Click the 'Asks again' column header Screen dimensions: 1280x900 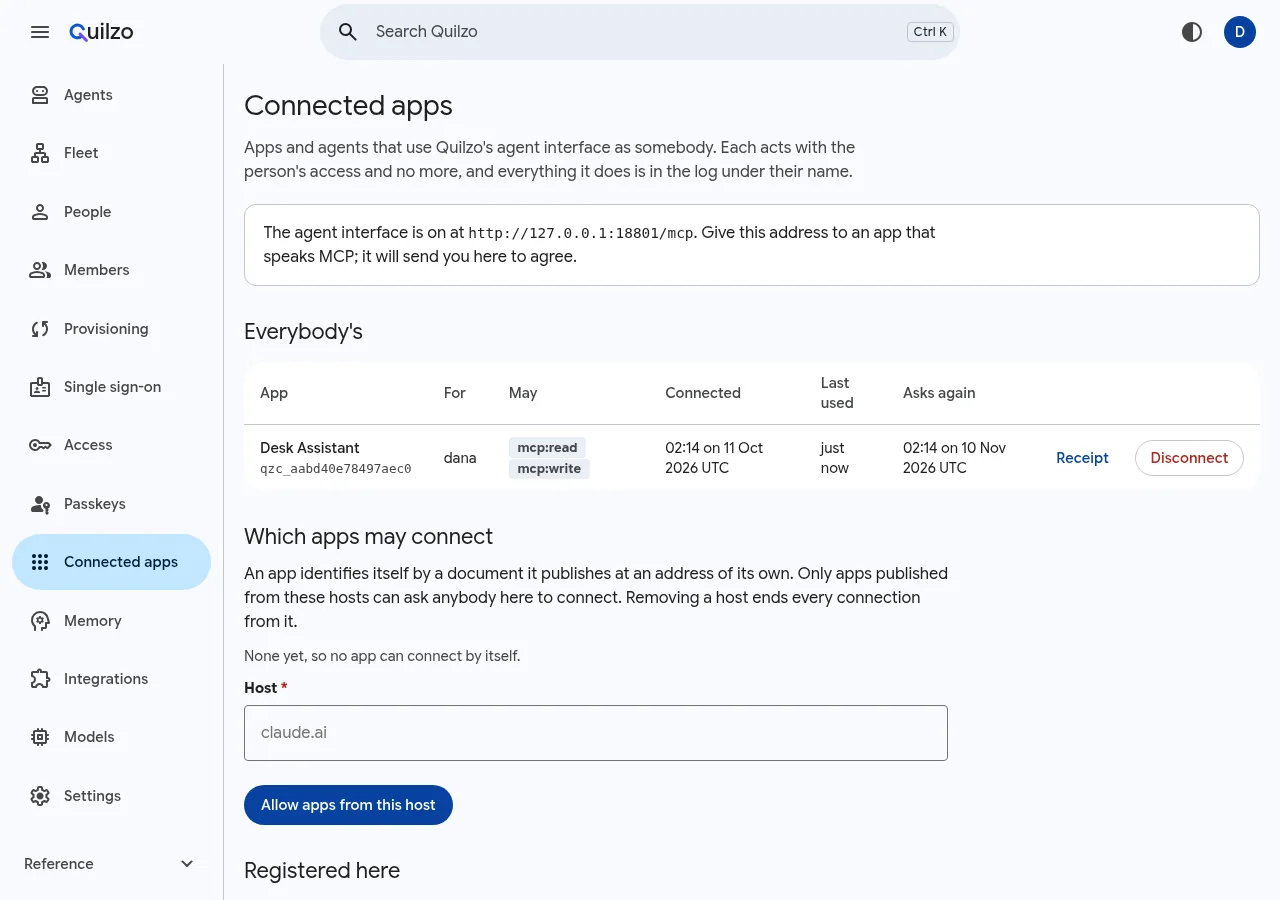[939, 393]
